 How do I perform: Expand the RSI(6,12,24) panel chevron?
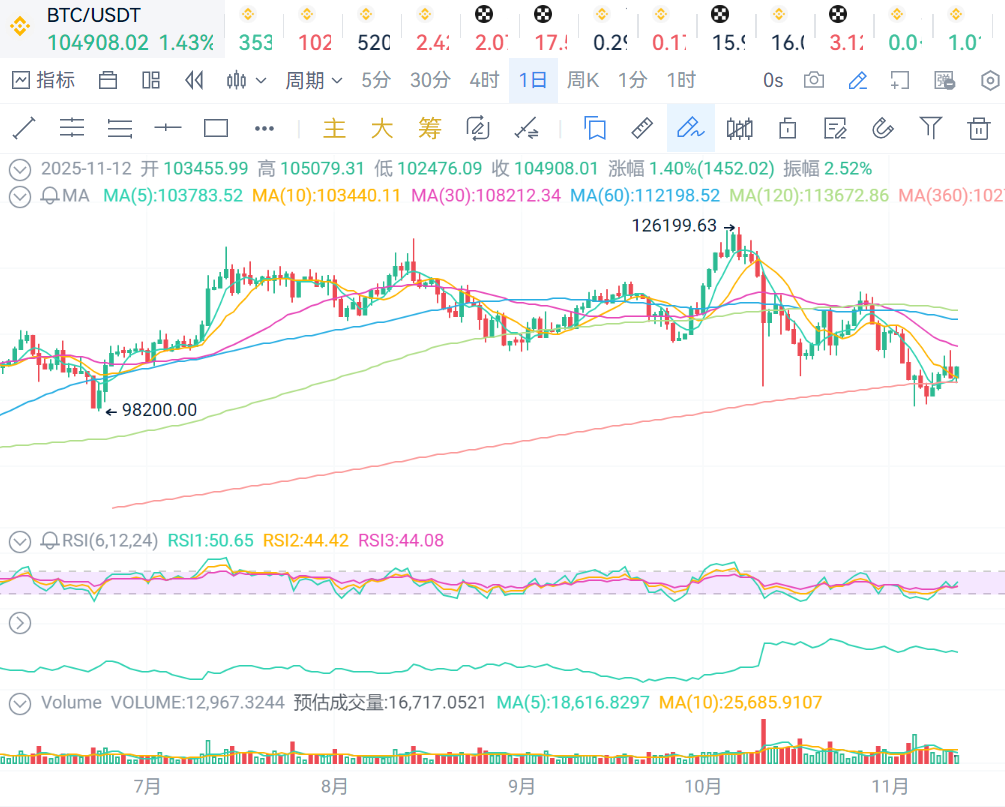(19, 541)
